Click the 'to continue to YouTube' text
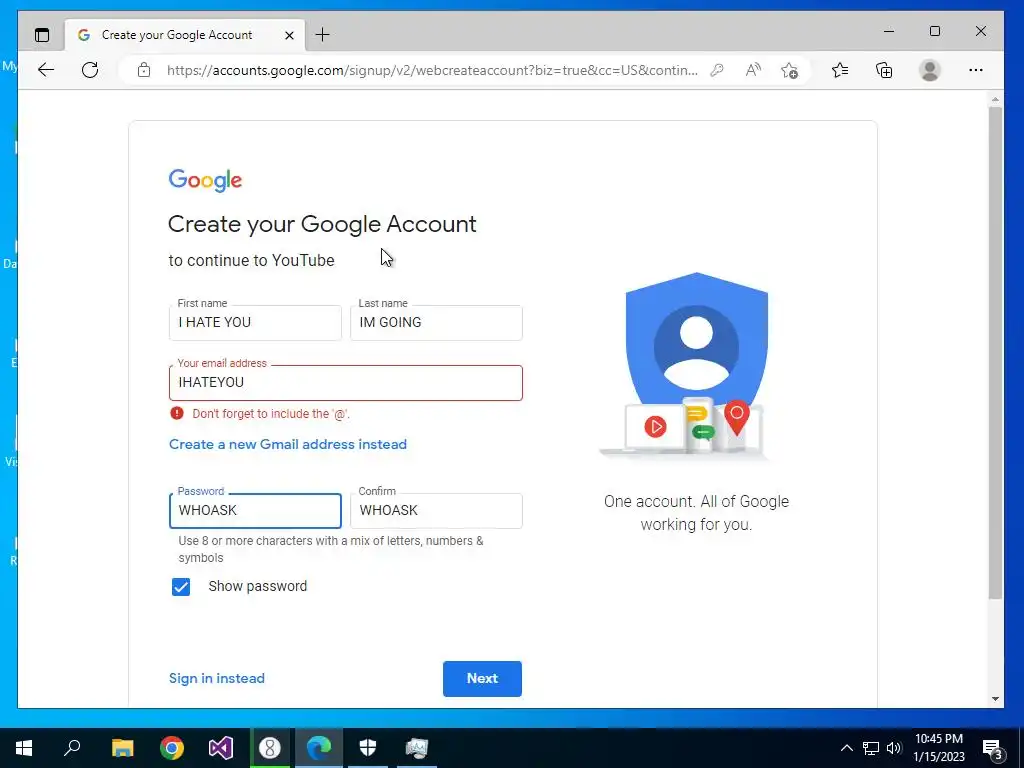The image size is (1024, 768). (x=251, y=261)
